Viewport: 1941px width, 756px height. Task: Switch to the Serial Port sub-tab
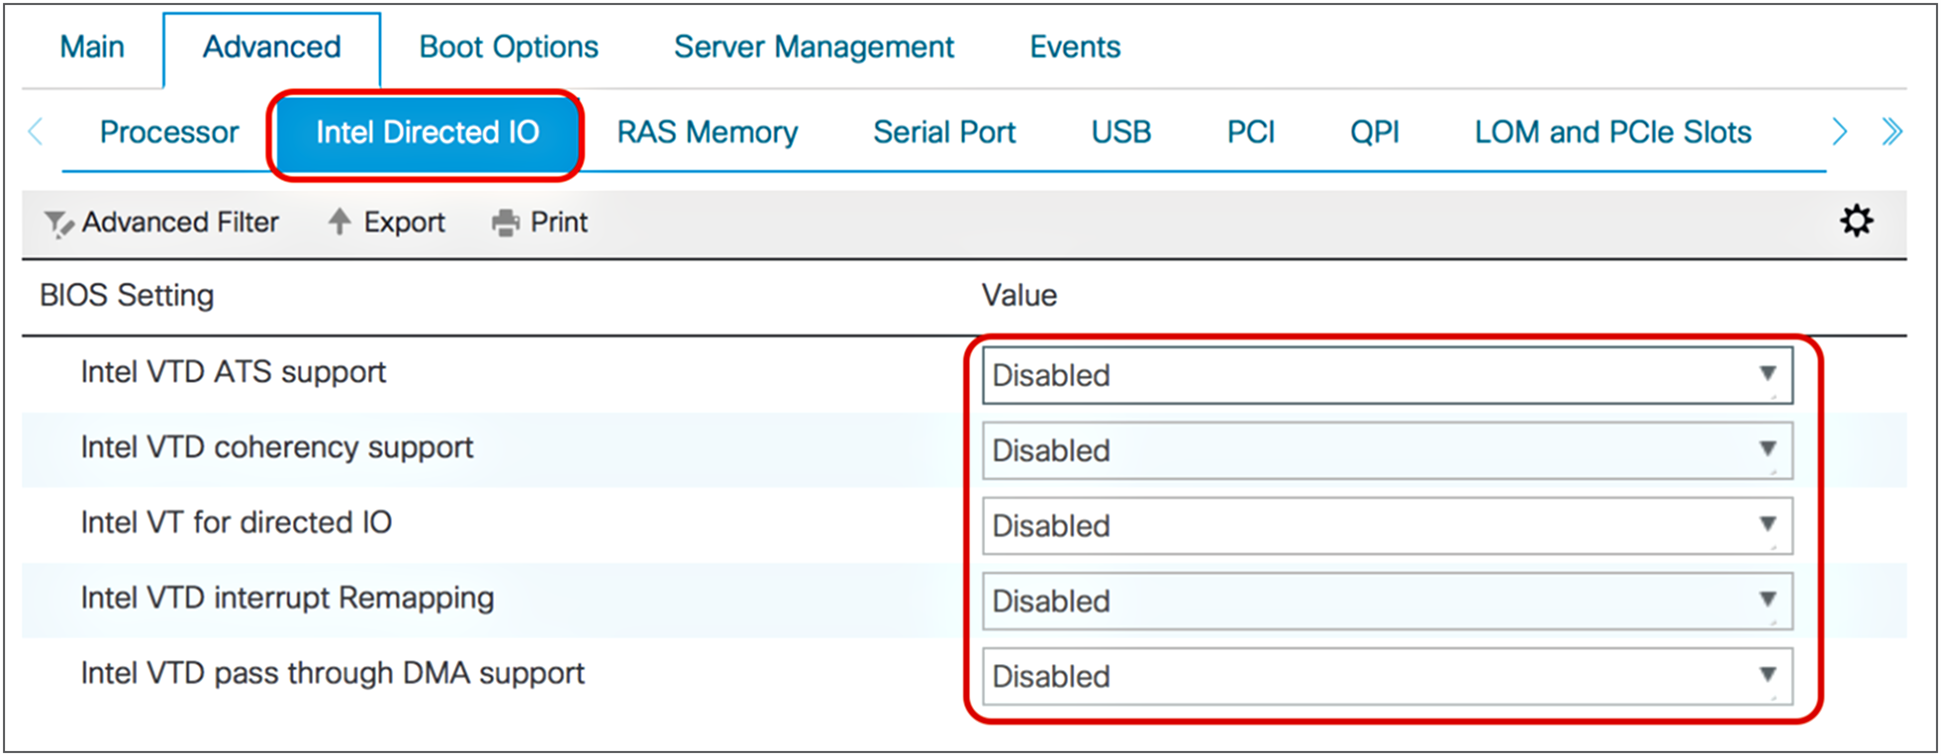pos(944,132)
